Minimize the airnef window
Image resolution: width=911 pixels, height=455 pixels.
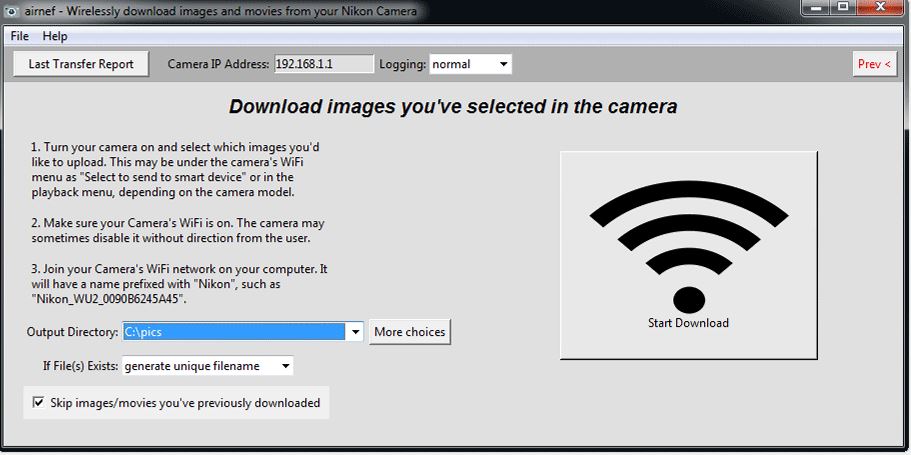click(x=818, y=6)
